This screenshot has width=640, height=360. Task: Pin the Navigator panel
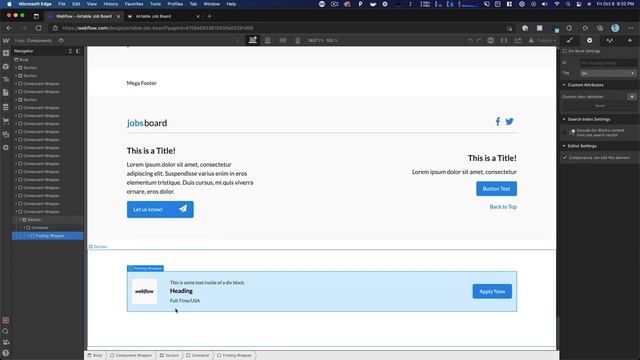[x=78, y=51]
